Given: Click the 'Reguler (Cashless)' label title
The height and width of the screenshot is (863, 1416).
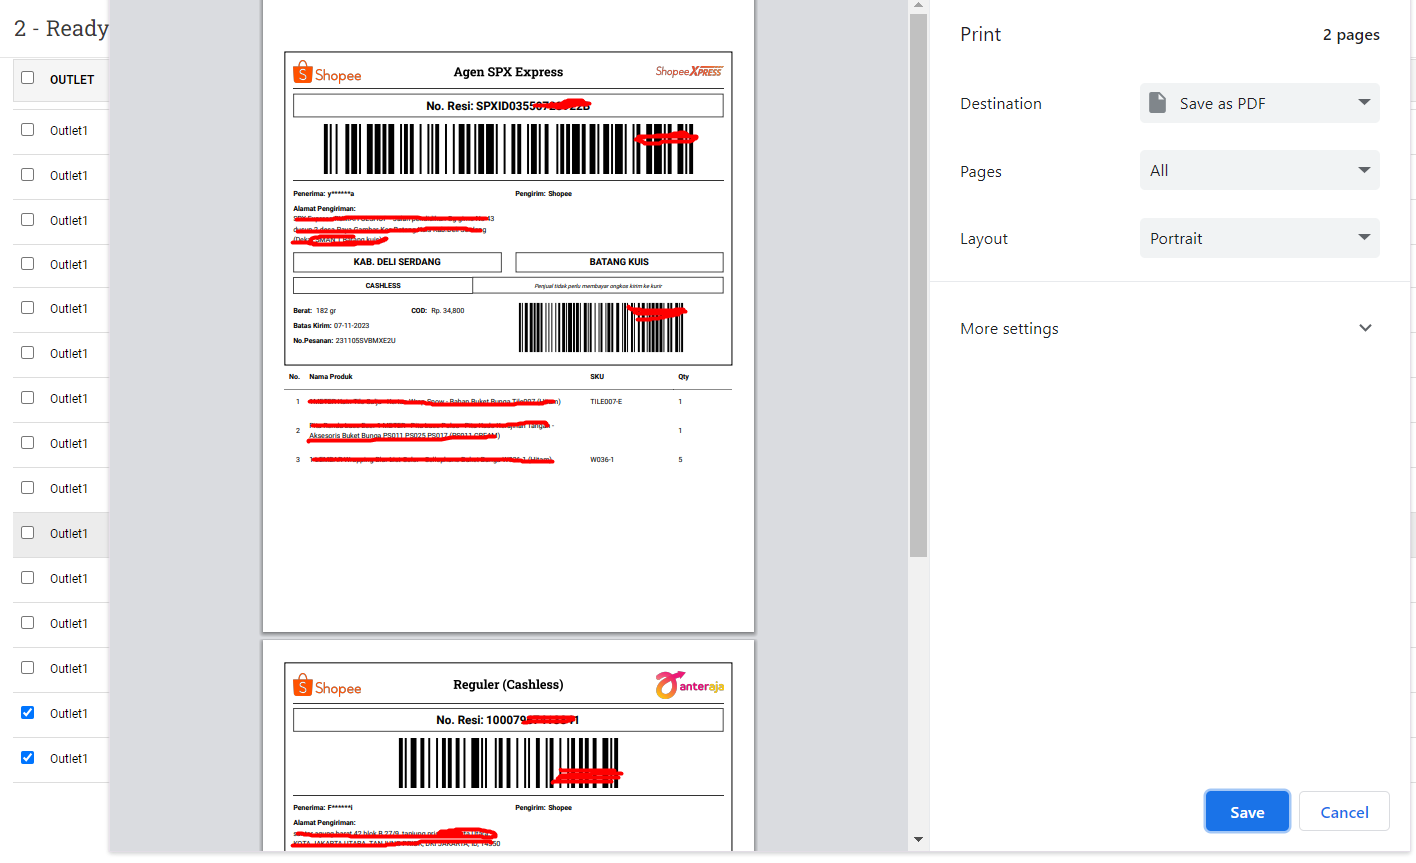Looking at the screenshot, I should (x=508, y=685).
